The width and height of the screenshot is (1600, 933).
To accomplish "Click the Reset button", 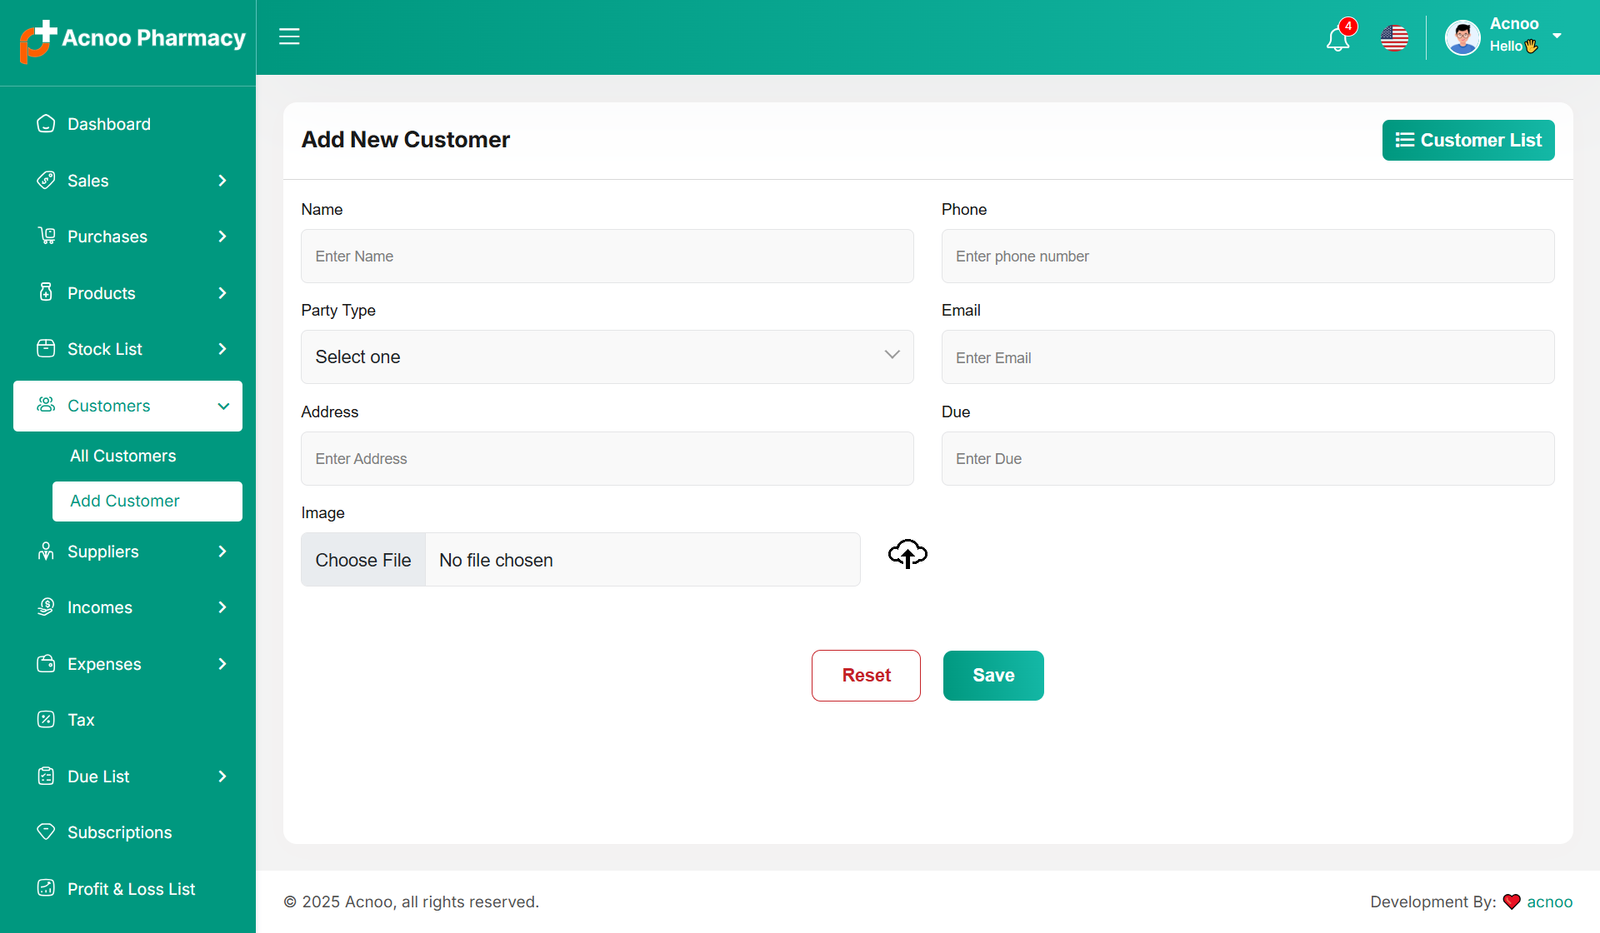I will pos(866,676).
